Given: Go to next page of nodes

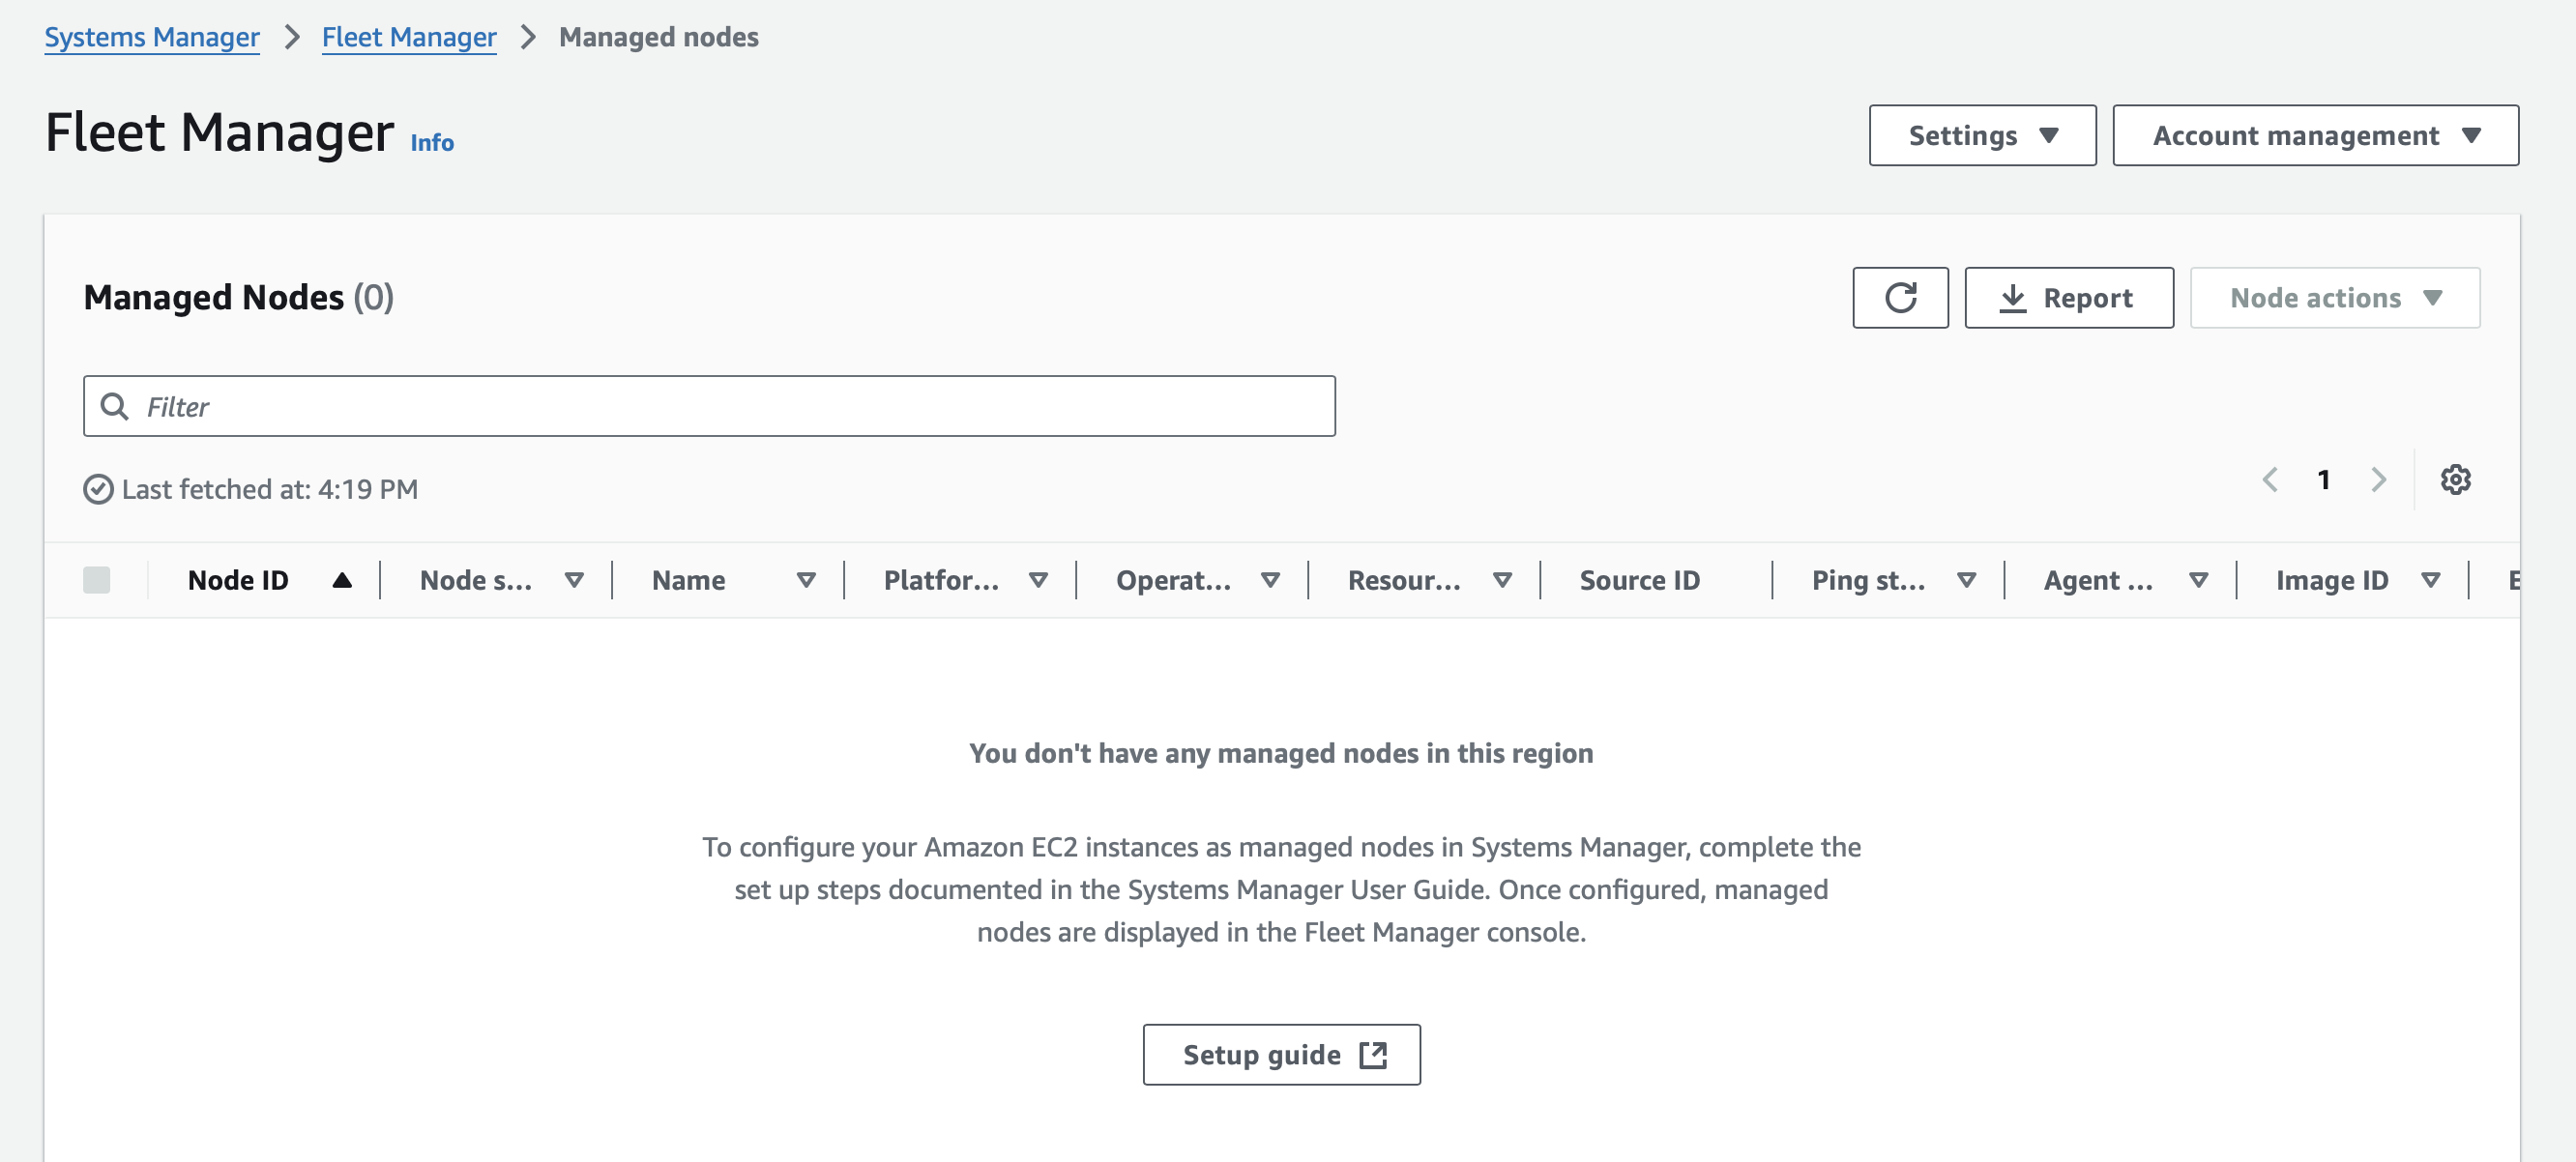Looking at the screenshot, I should (x=2379, y=480).
